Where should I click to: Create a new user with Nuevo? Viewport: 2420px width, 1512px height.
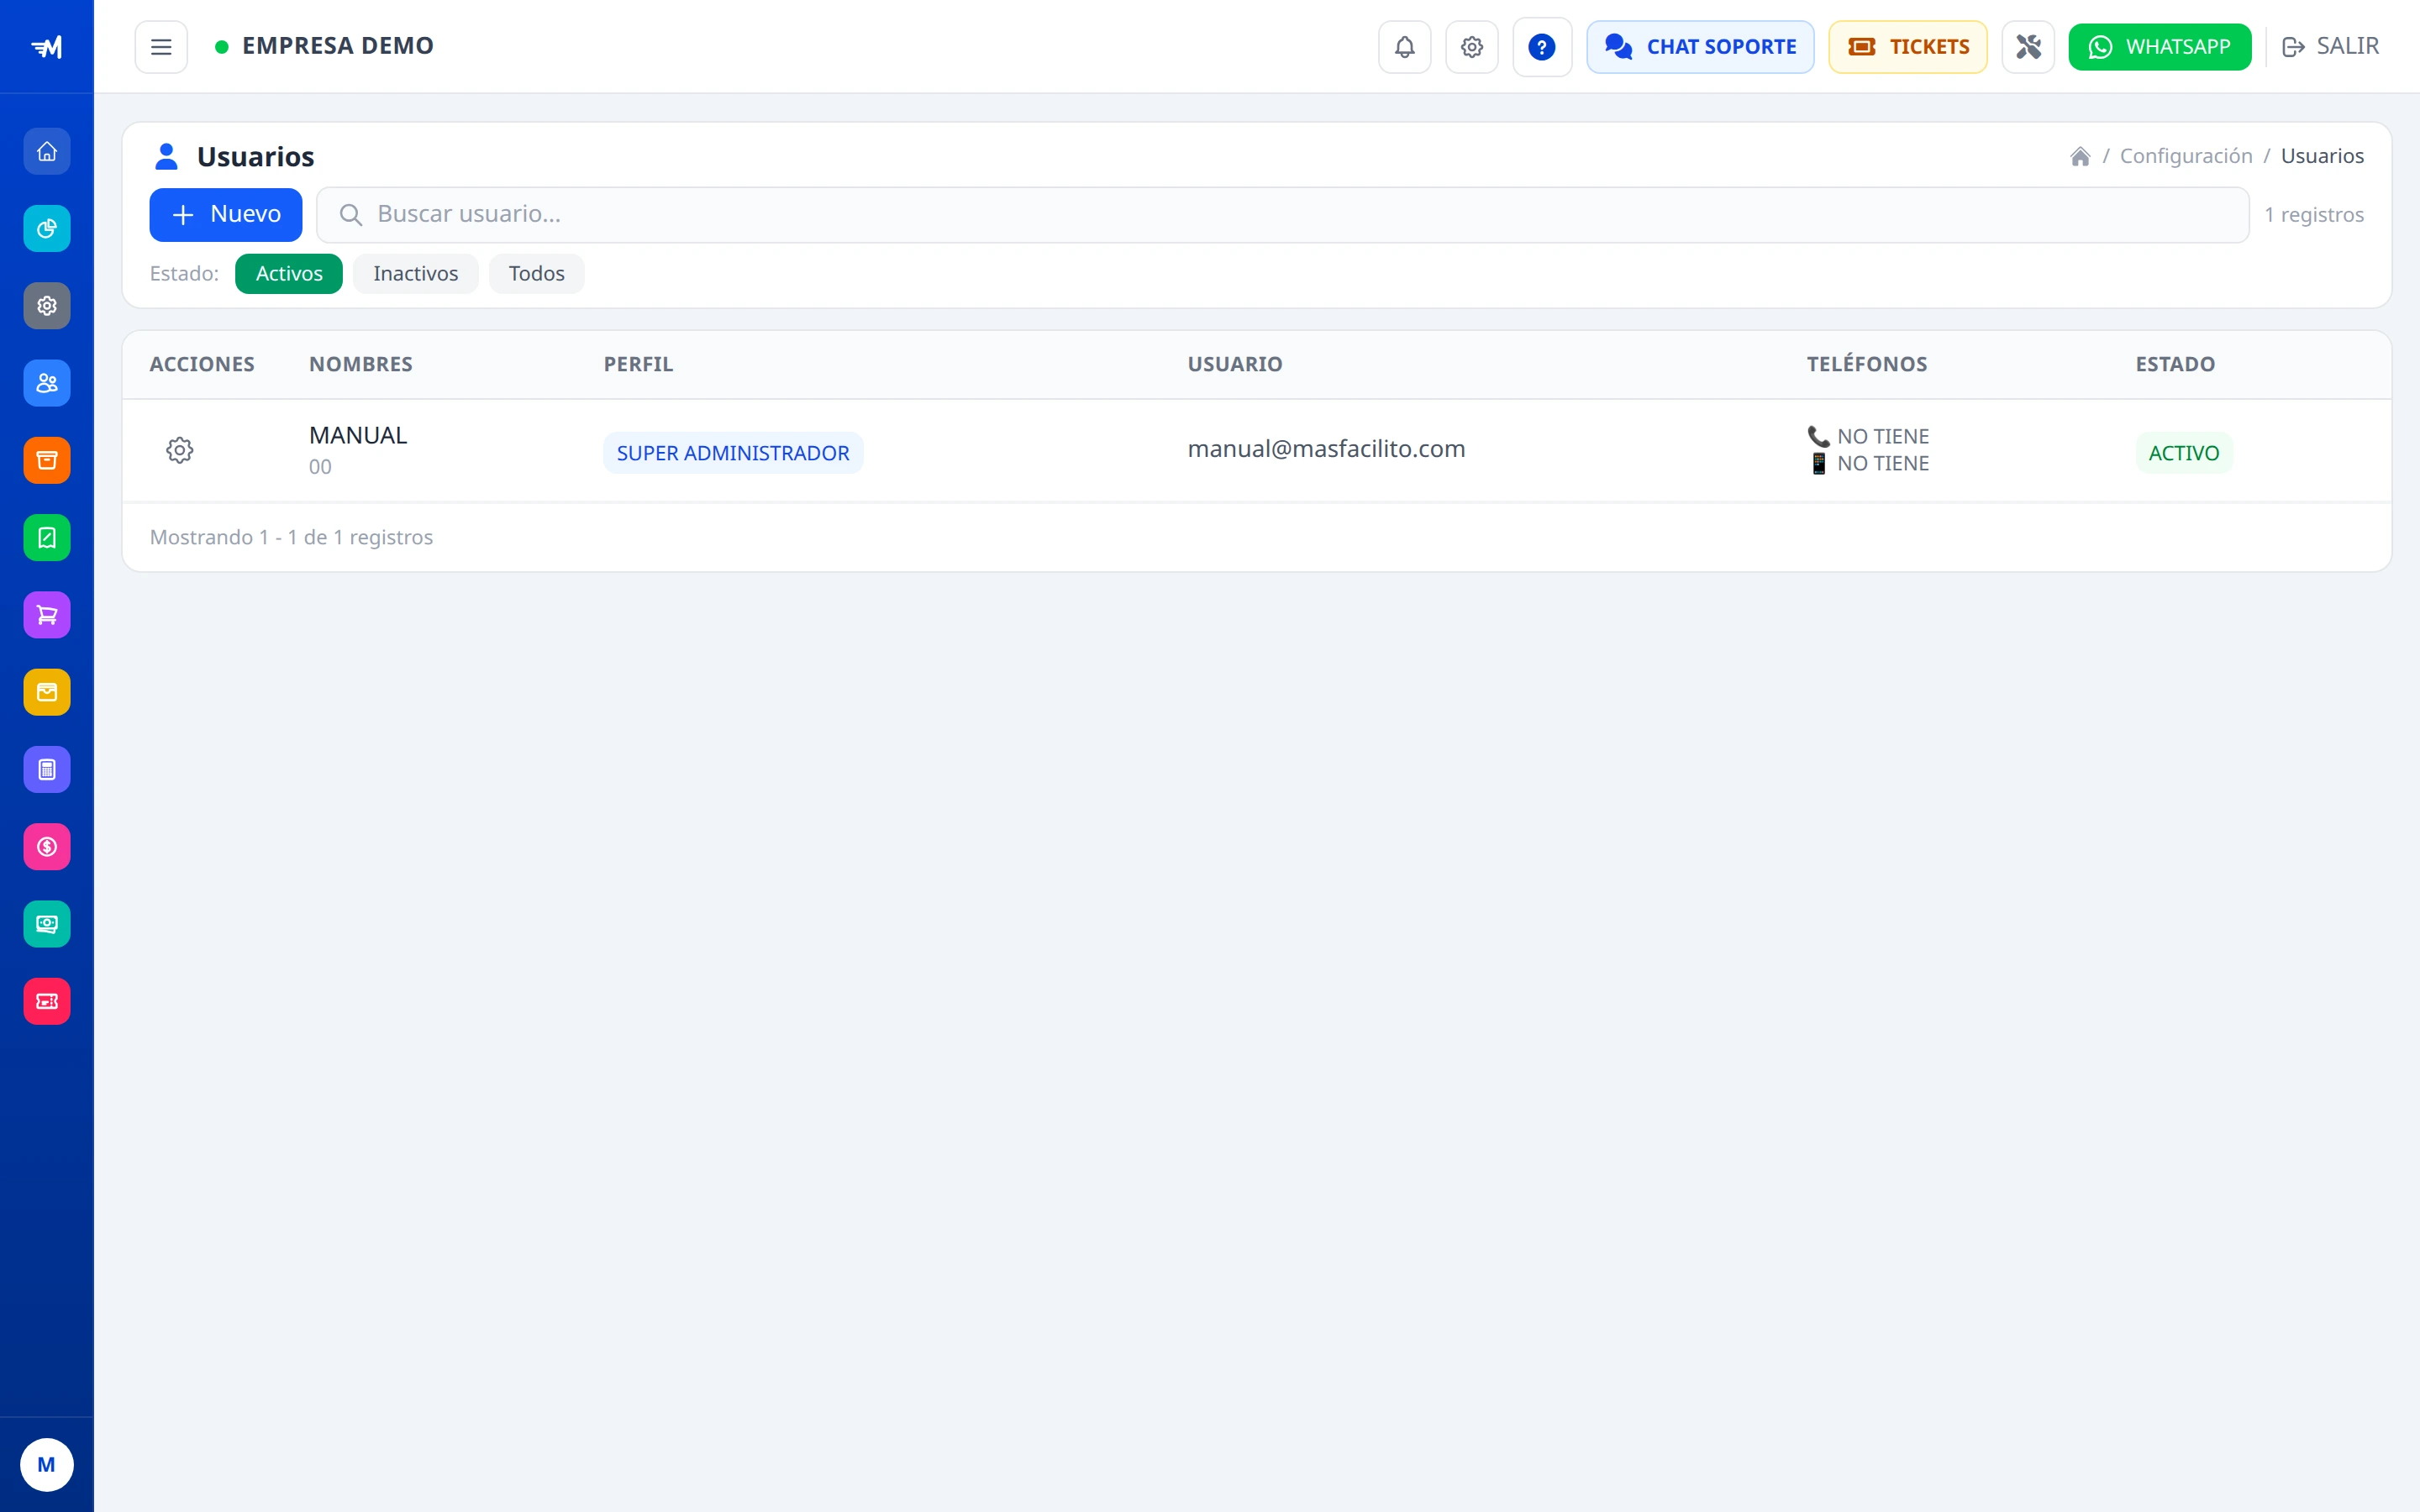[226, 215]
